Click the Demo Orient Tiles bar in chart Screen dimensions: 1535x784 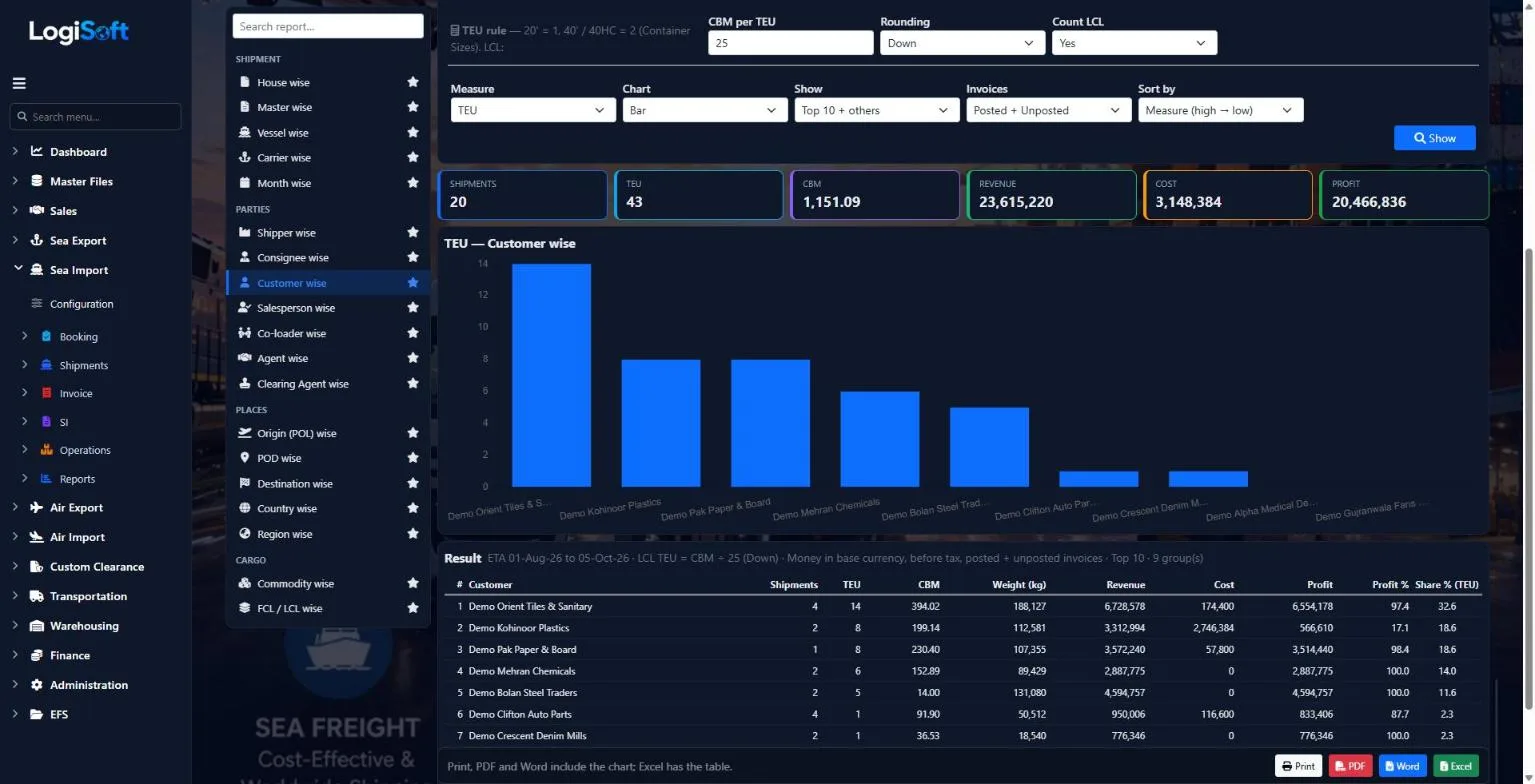pyautogui.click(x=551, y=375)
